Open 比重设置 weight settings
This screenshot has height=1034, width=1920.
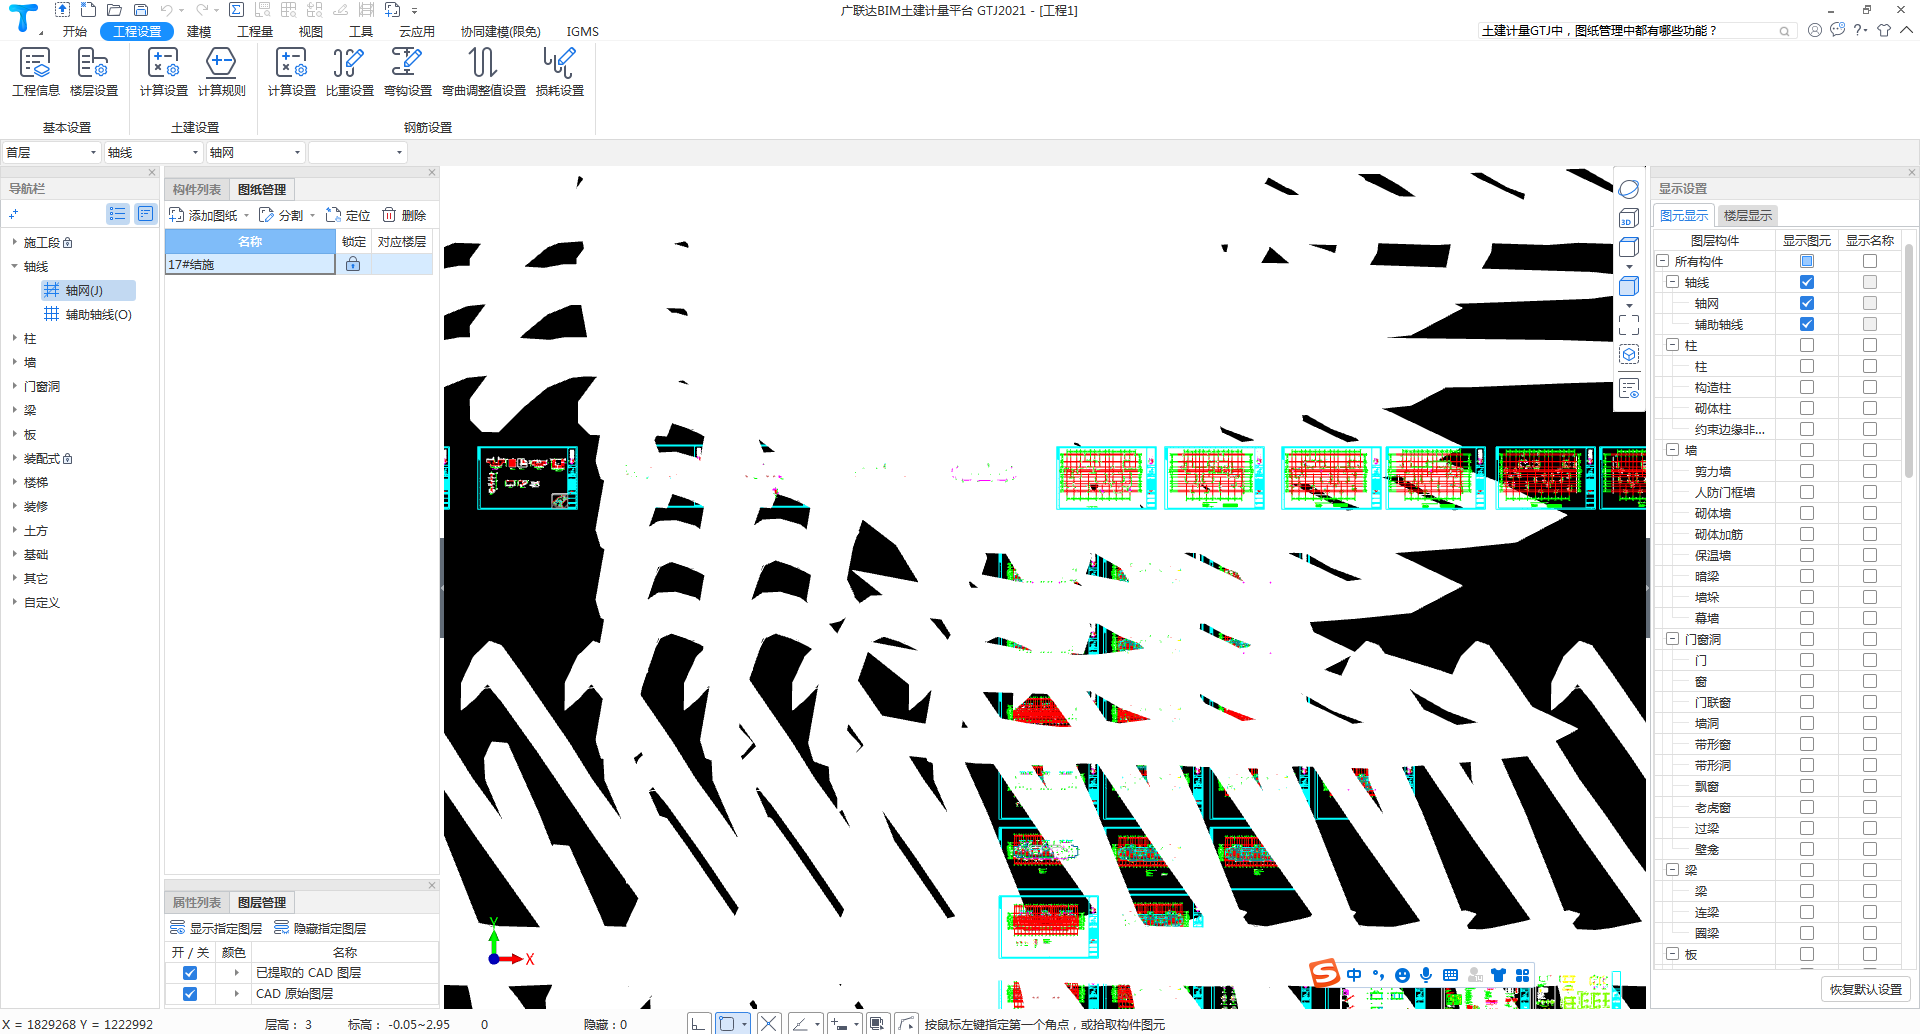point(349,72)
